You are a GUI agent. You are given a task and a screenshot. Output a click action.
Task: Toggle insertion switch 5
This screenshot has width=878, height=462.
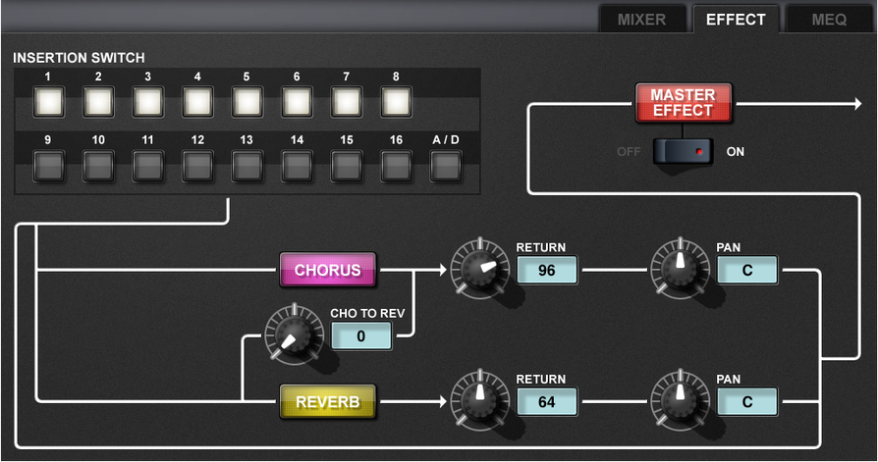click(247, 102)
